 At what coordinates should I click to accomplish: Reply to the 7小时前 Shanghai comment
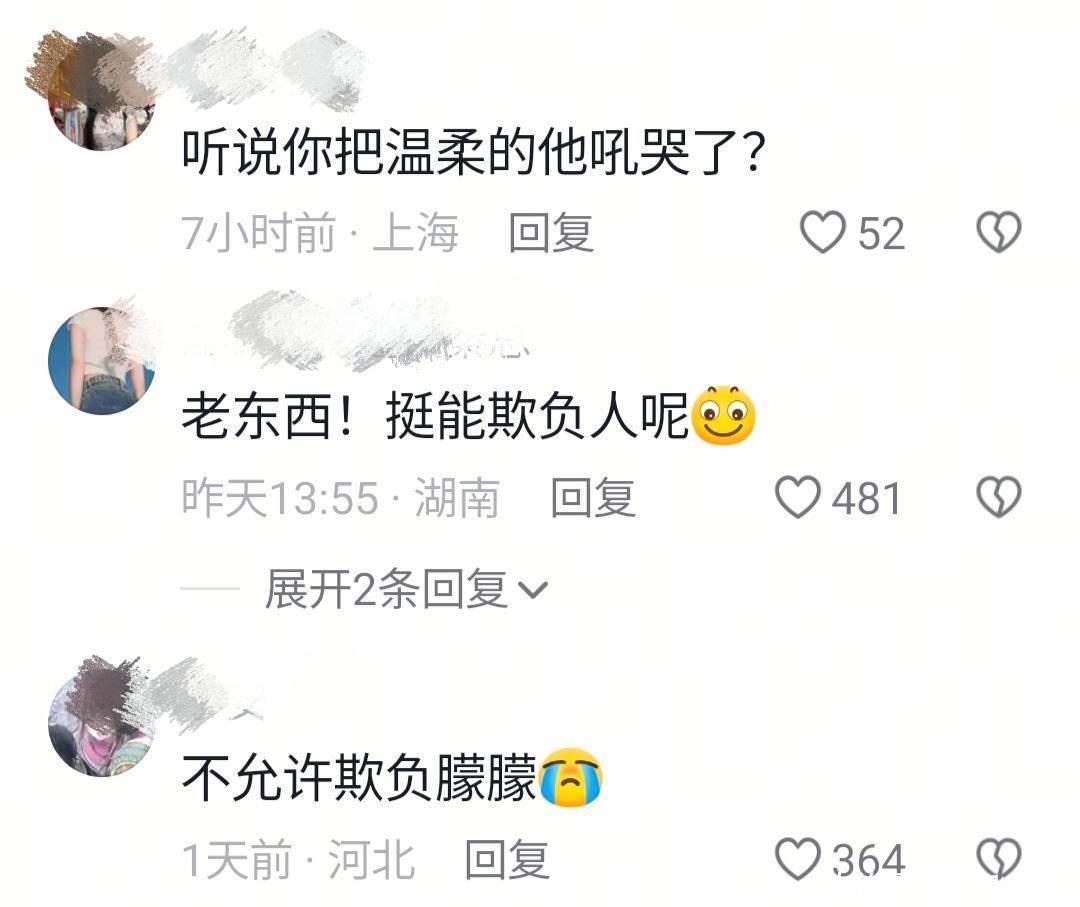(551, 233)
